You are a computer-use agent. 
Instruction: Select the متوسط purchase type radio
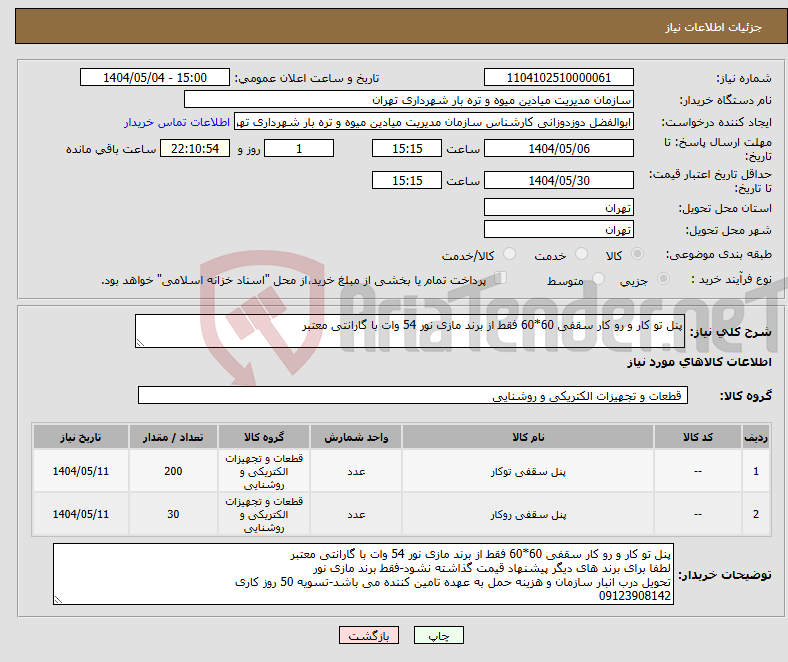coord(598,278)
